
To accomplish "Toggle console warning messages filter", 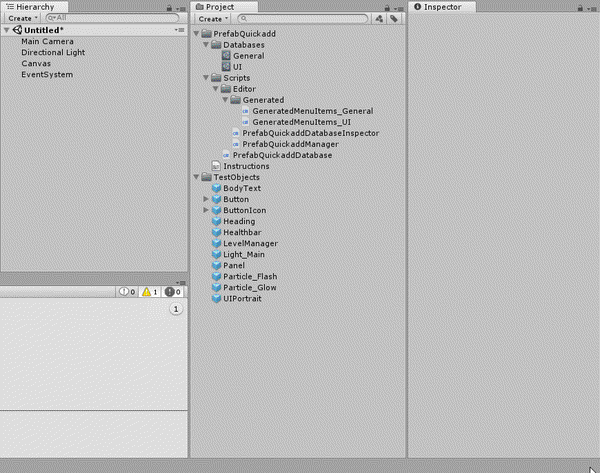I will pos(149,292).
